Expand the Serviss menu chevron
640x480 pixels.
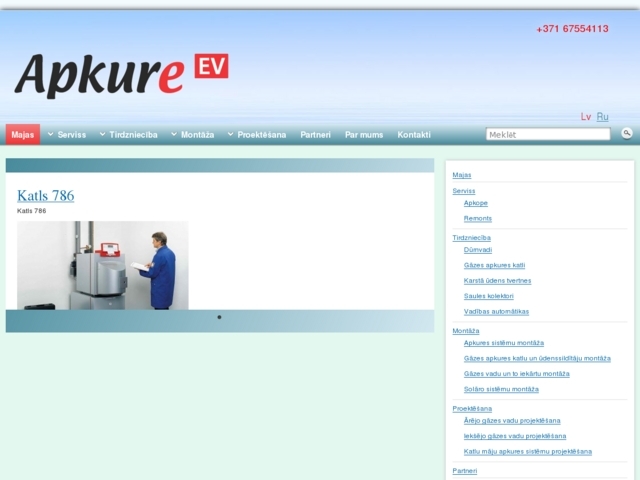(51, 134)
